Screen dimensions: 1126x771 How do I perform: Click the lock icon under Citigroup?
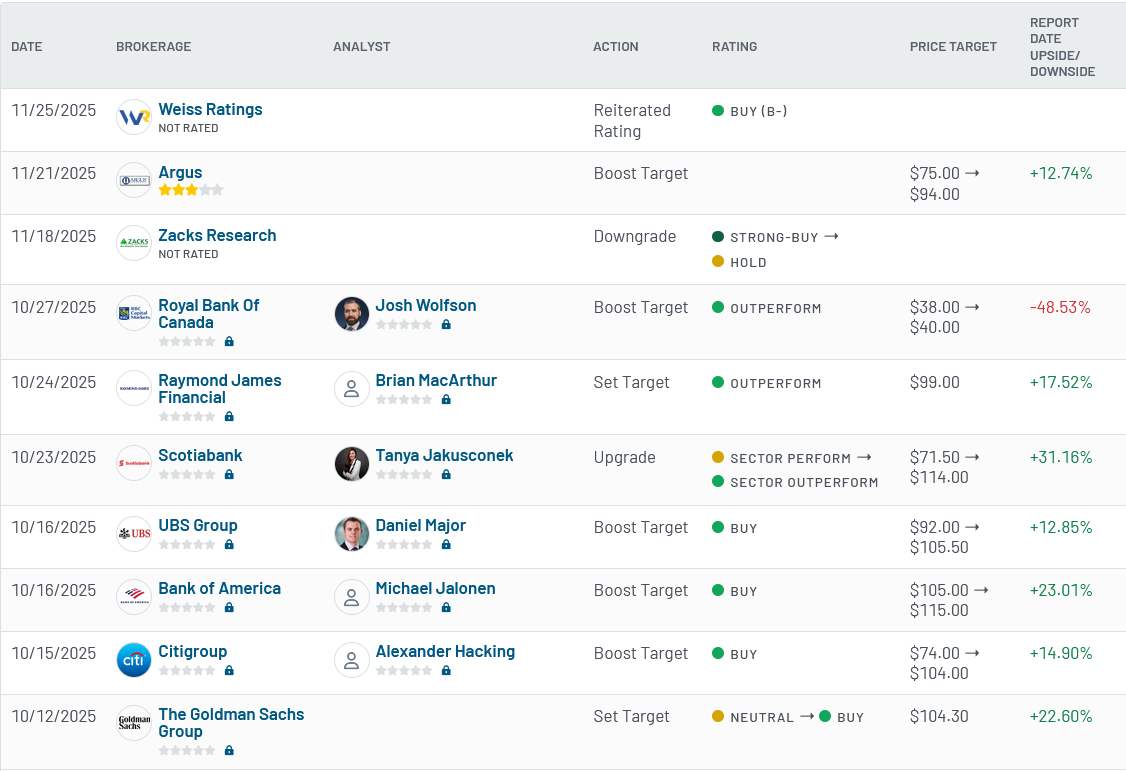pyautogui.click(x=229, y=670)
